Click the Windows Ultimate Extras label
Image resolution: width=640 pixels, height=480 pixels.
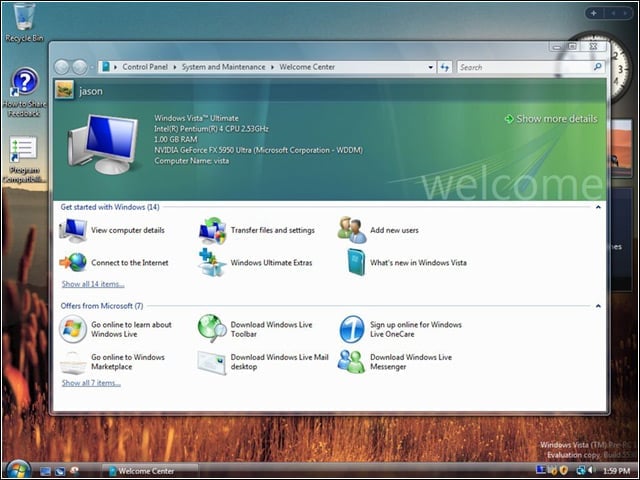tap(271, 262)
